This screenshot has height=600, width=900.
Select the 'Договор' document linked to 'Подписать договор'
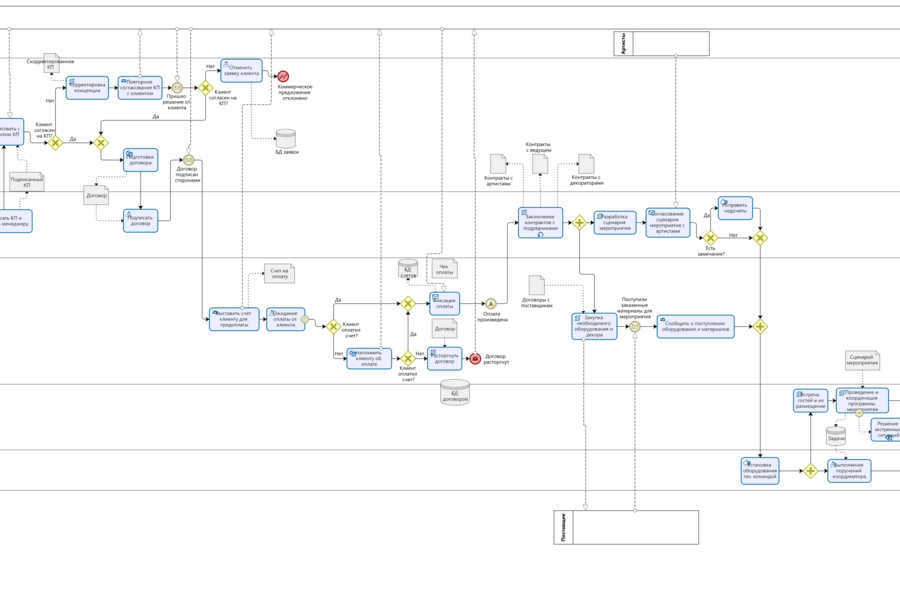(x=96, y=195)
